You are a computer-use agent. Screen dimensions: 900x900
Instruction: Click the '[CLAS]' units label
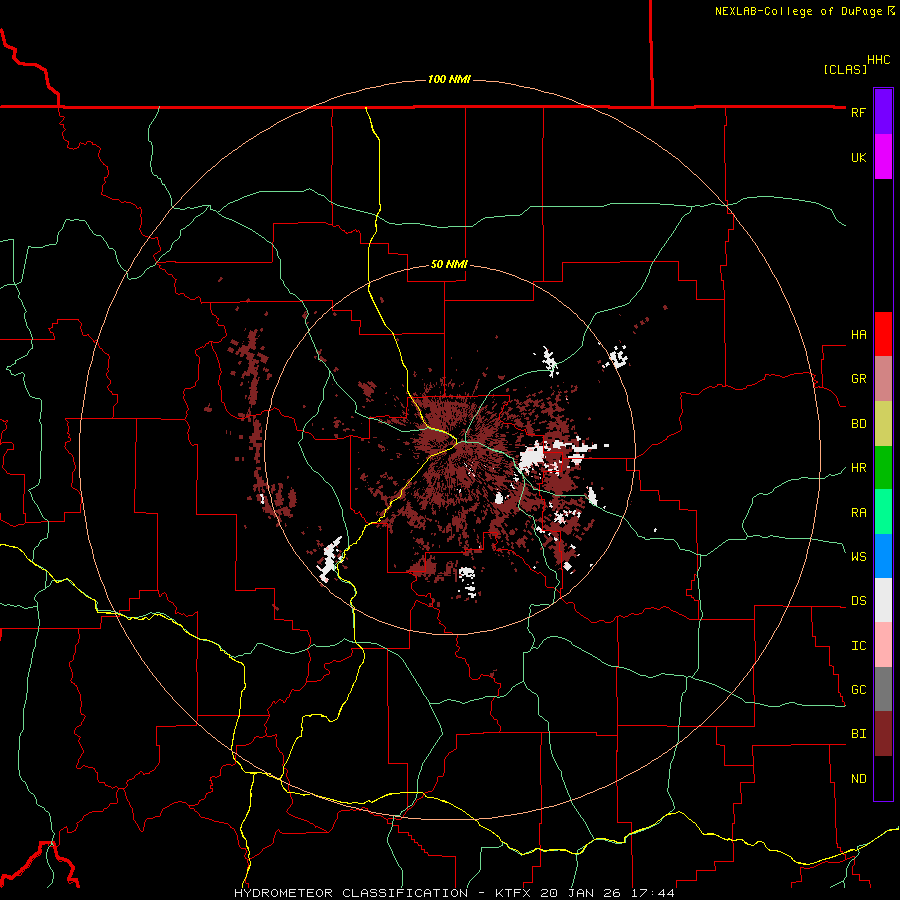coord(845,69)
